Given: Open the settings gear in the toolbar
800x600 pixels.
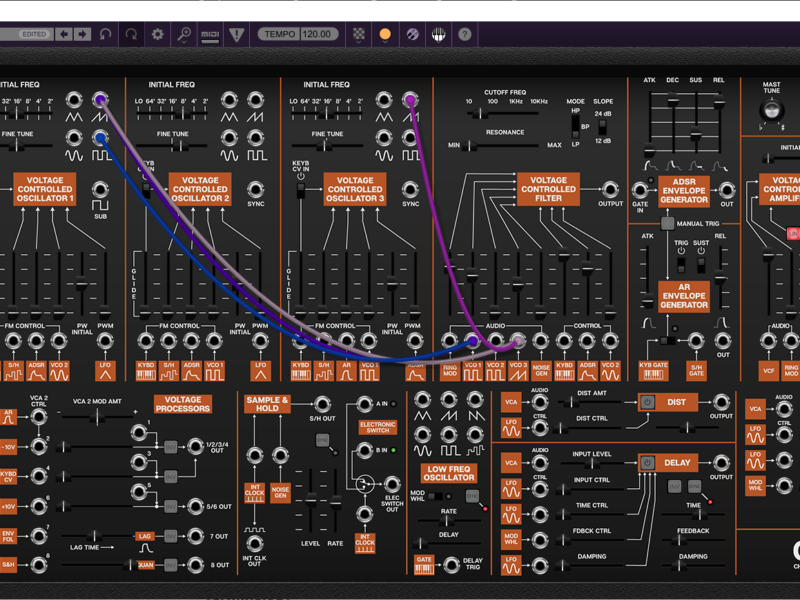Looking at the screenshot, I should tap(157, 34).
